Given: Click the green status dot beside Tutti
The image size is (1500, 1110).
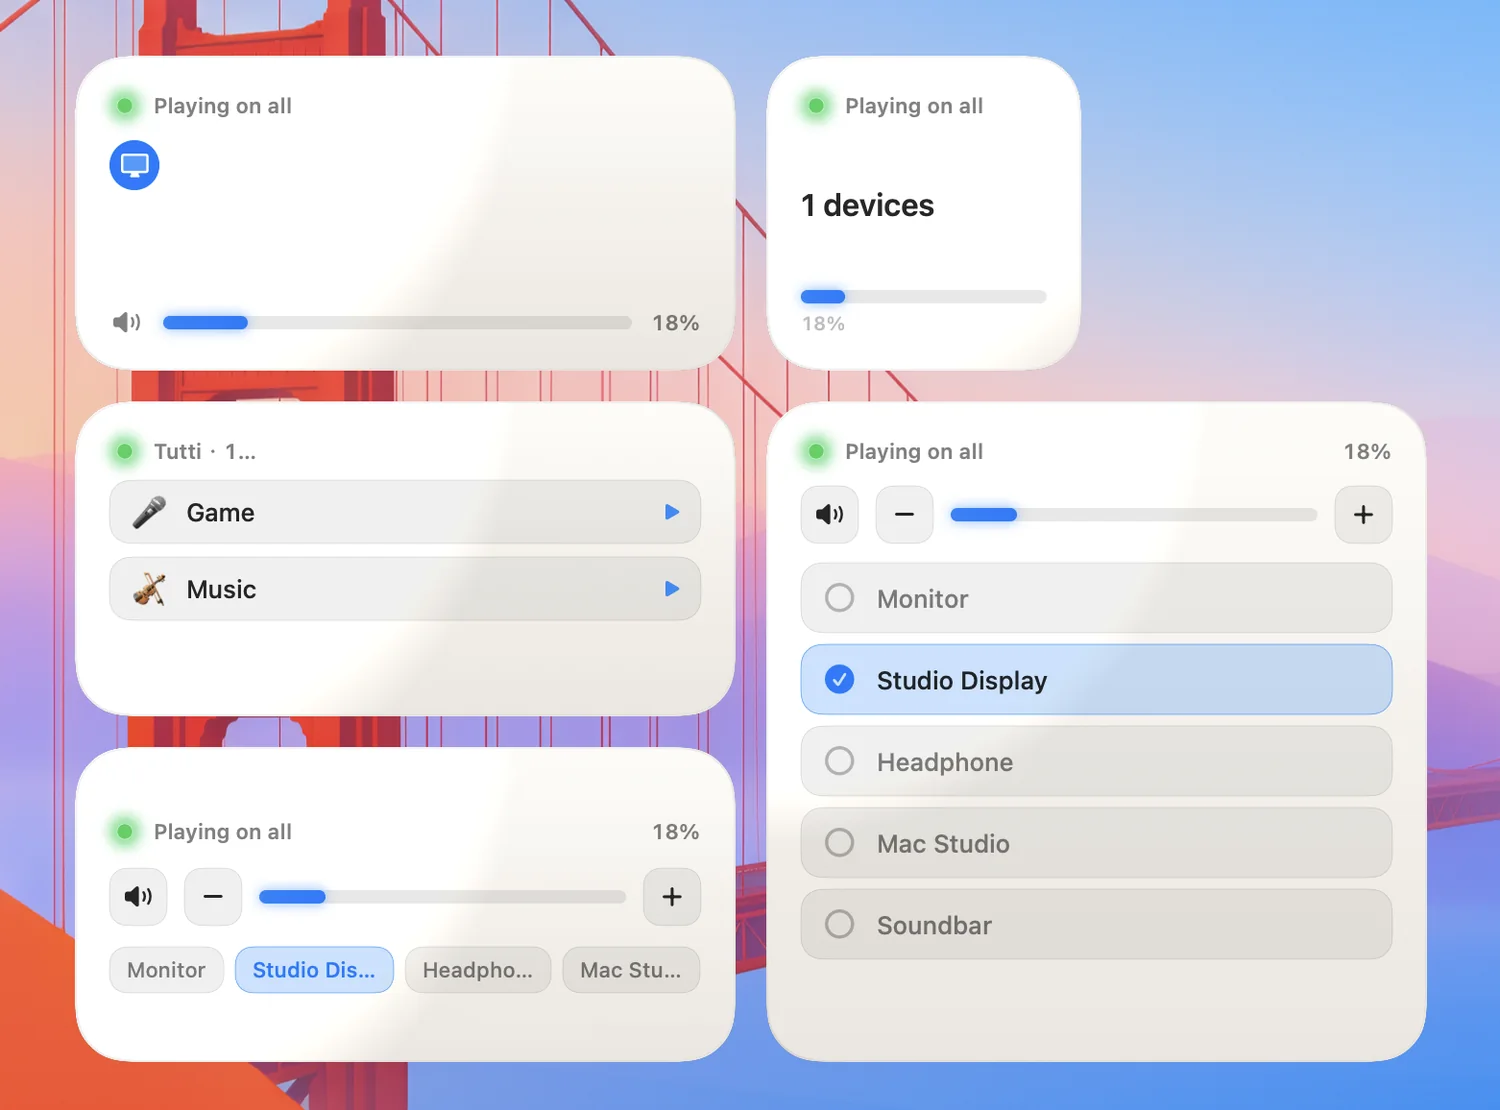Looking at the screenshot, I should (125, 451).
